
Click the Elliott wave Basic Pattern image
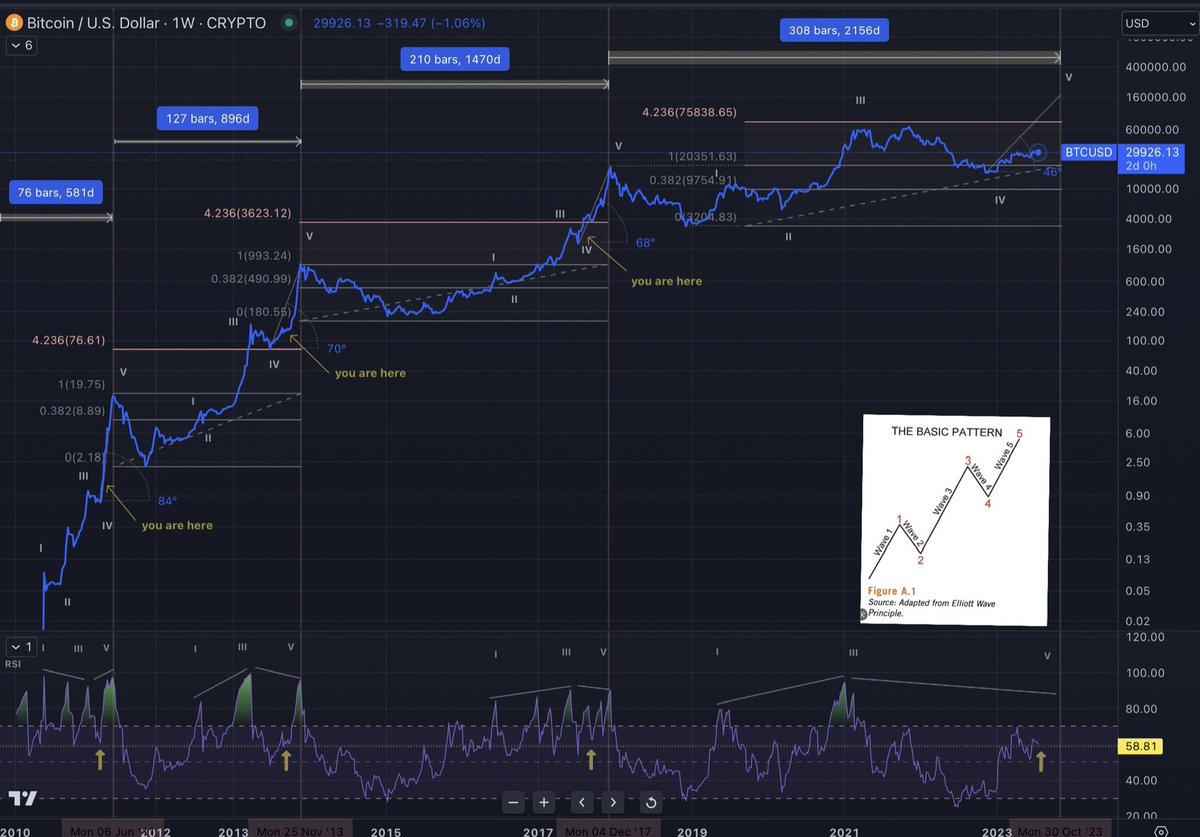pyautogui.click(x=955, y=521)
